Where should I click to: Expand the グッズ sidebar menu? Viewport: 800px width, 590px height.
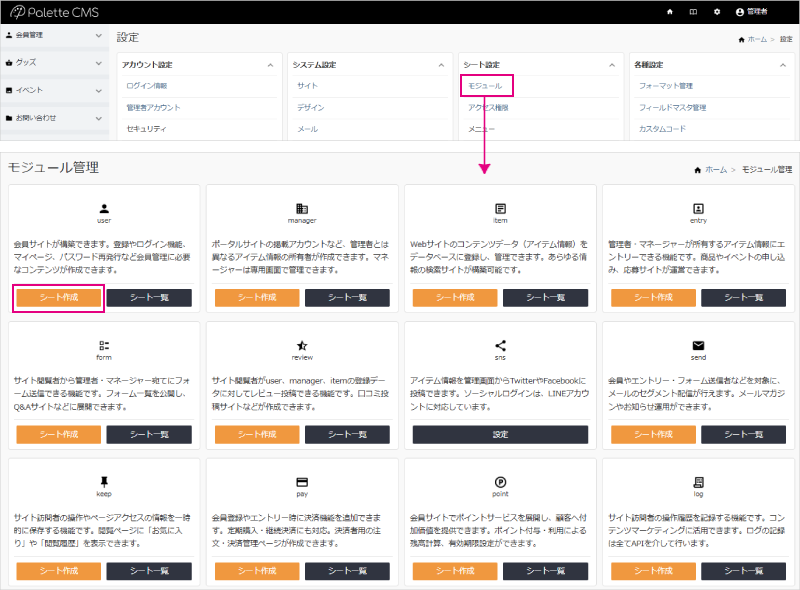click(x=54, y=62)
